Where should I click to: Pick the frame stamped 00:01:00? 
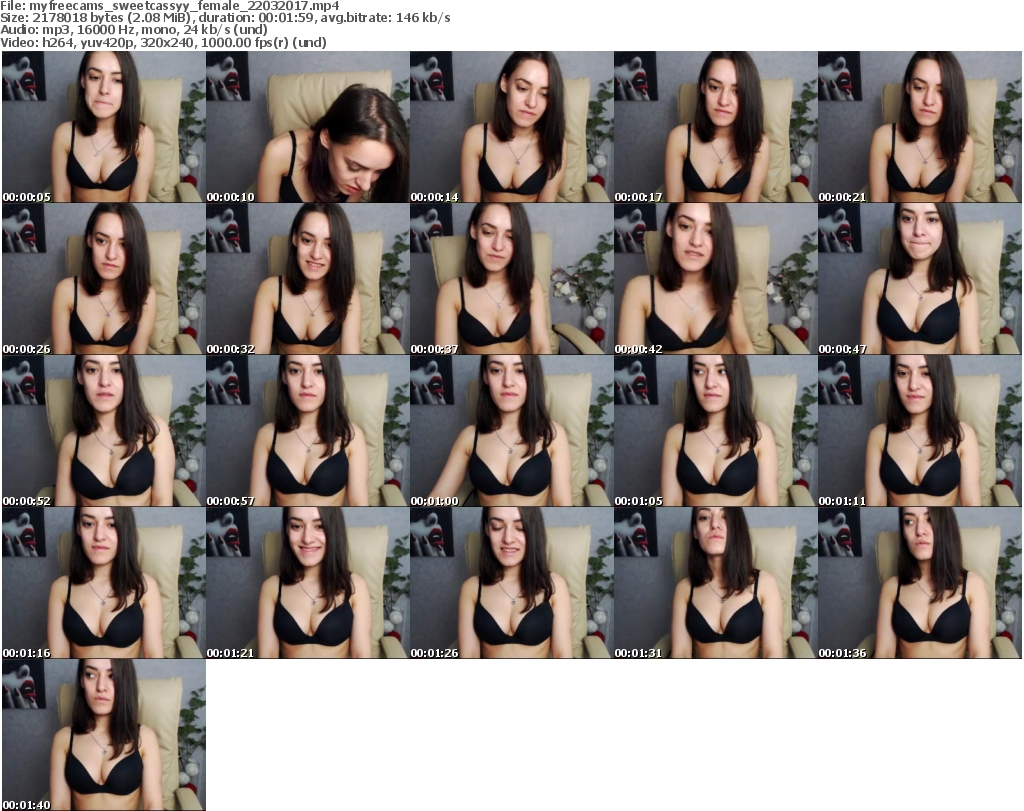511,431
